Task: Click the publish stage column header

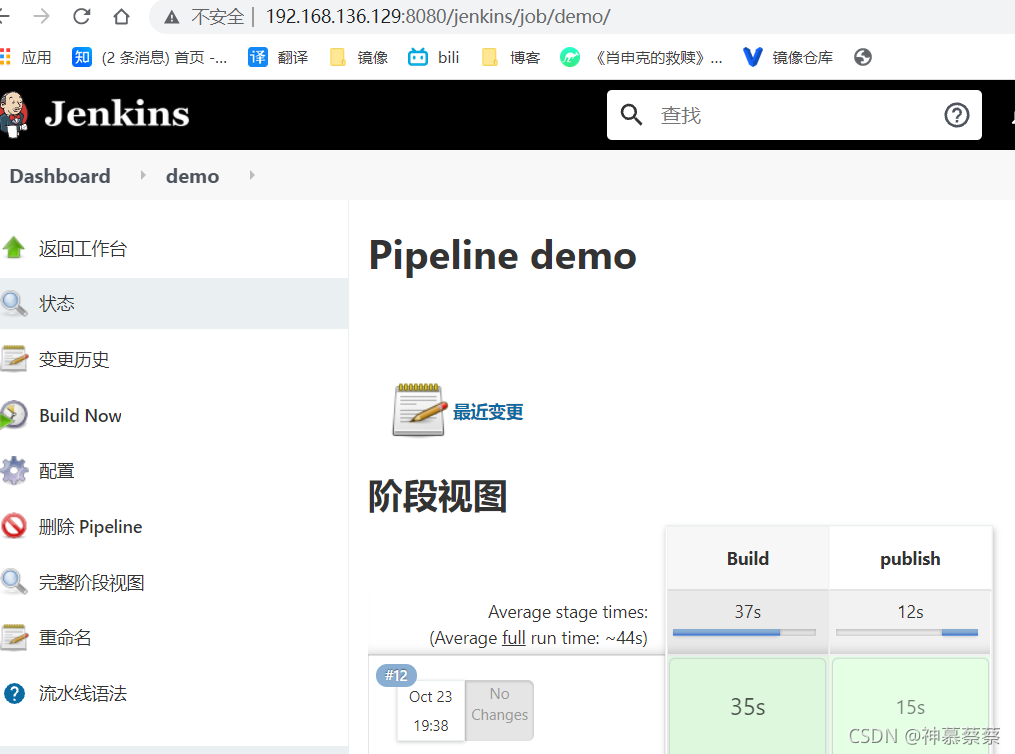Action: click(x=910, y=558)
